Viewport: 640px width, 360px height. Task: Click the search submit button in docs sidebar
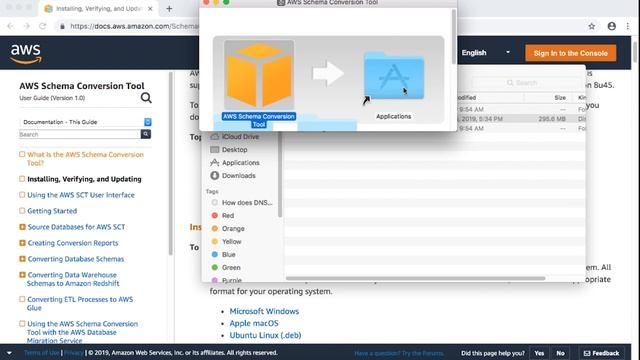(146, 134)
